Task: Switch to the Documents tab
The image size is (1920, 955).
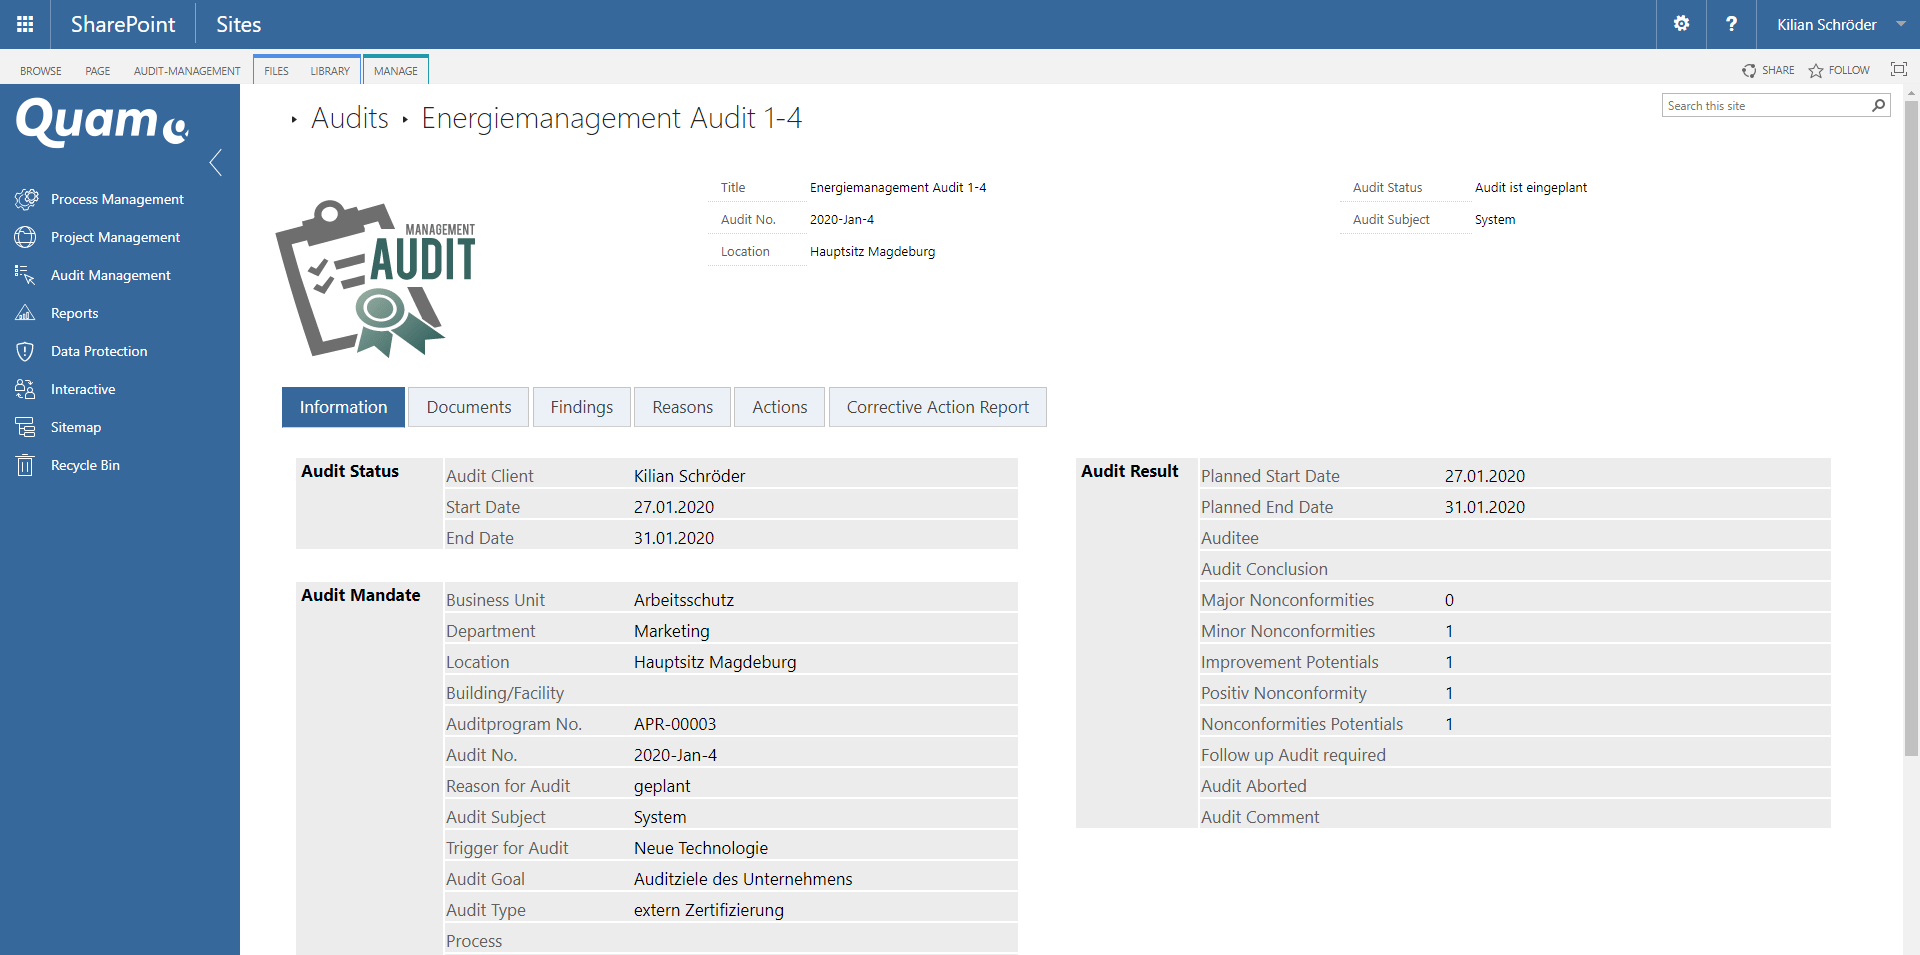Action: (x=467, y=407)
